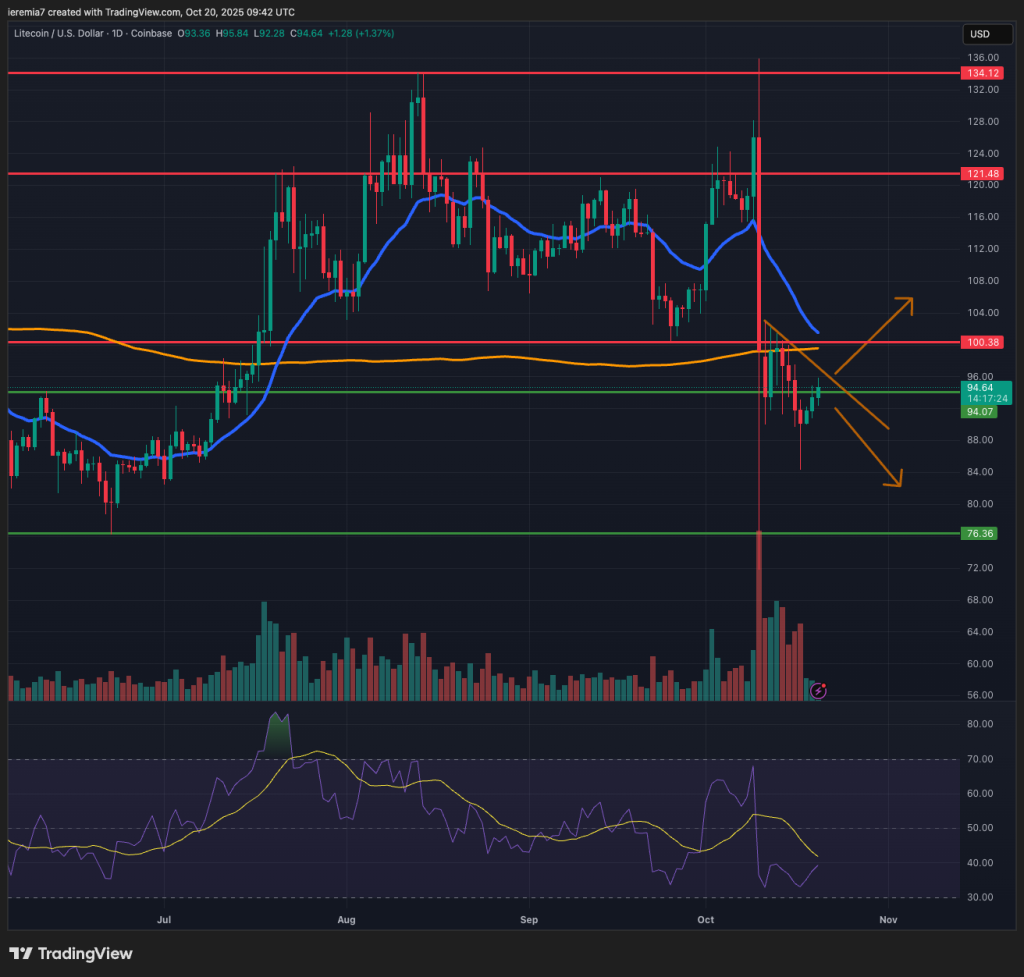Click the red 121.48 price label
Image resolution: width=1024 pixels, height=977 pixels.
coord(979,173)
